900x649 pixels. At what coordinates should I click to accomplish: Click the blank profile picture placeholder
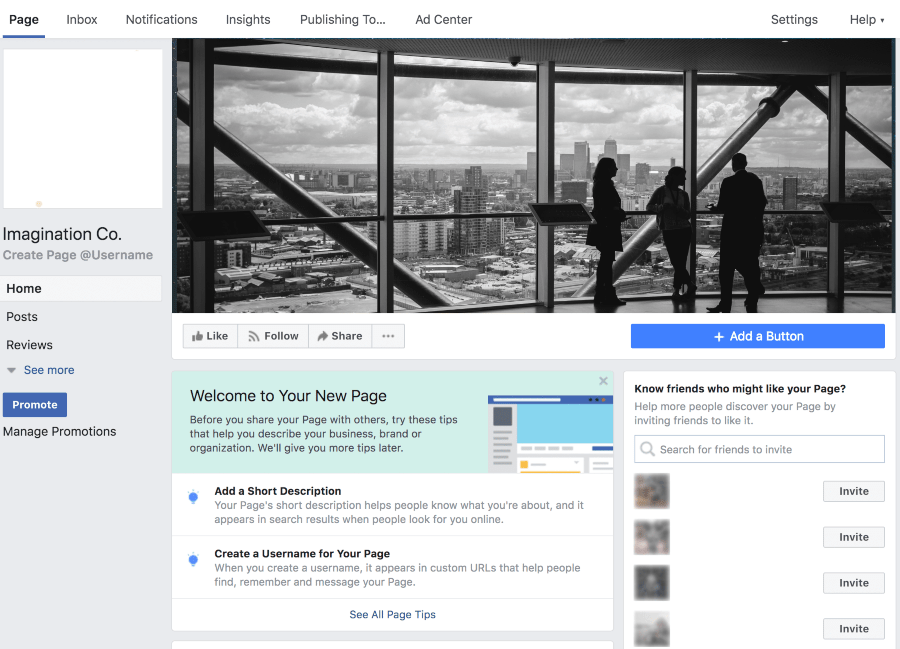(83, 129)
